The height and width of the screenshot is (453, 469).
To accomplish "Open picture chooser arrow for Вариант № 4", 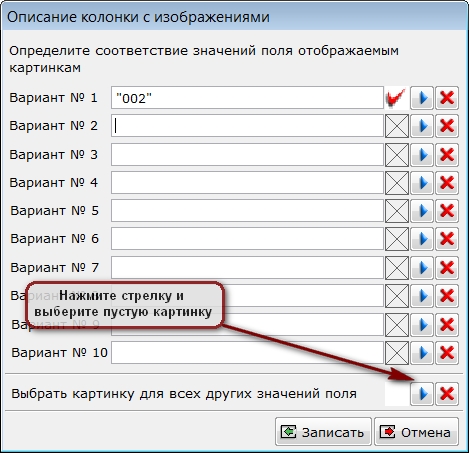I will [x=422, y=183].
